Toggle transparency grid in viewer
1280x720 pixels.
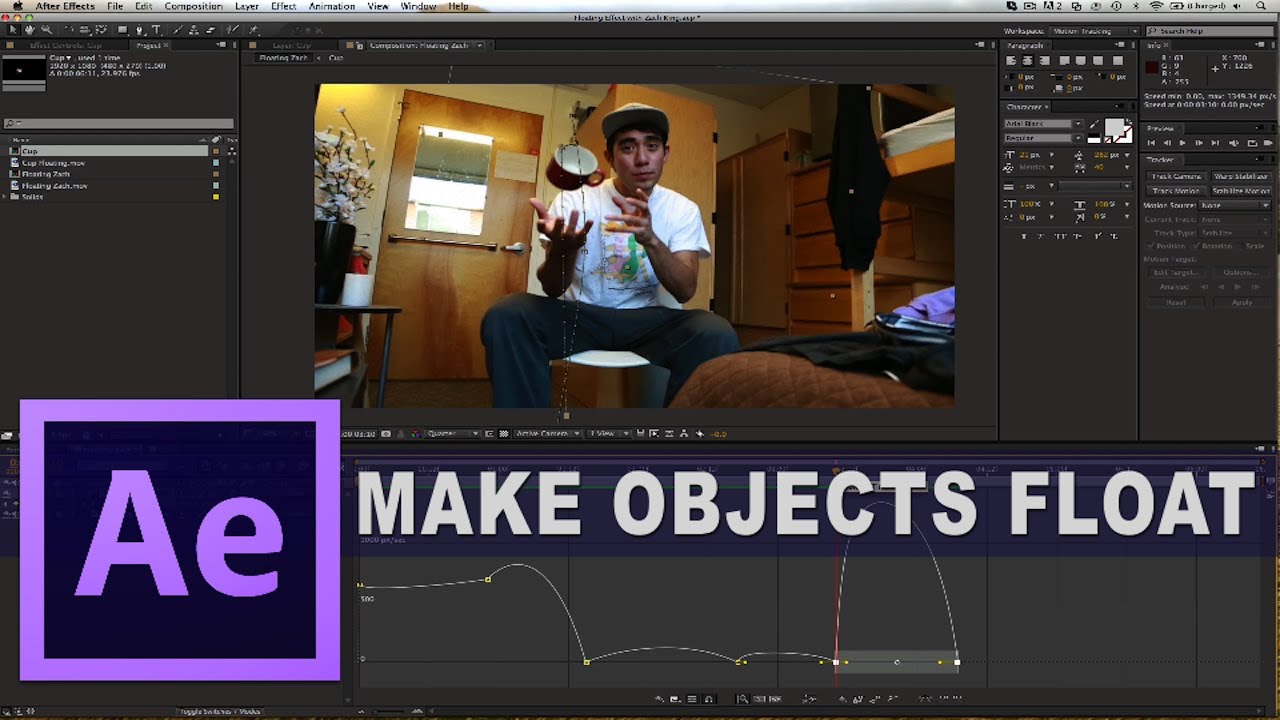[x=504, y=433]
